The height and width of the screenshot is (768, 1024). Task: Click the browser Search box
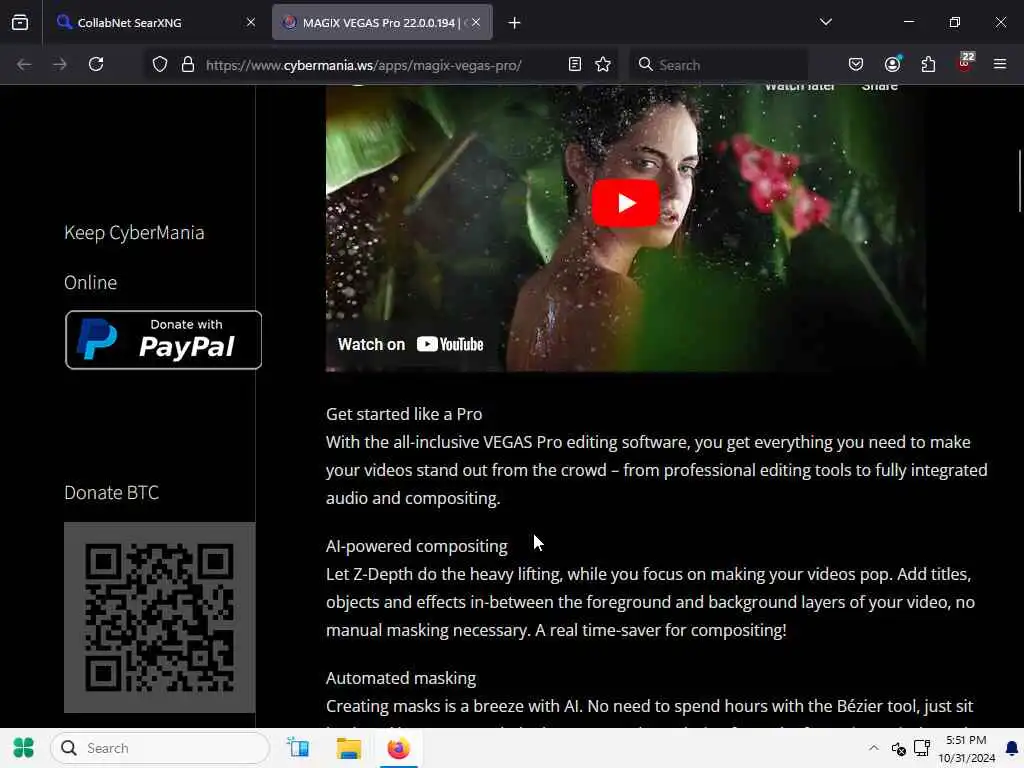pos(719,65)
